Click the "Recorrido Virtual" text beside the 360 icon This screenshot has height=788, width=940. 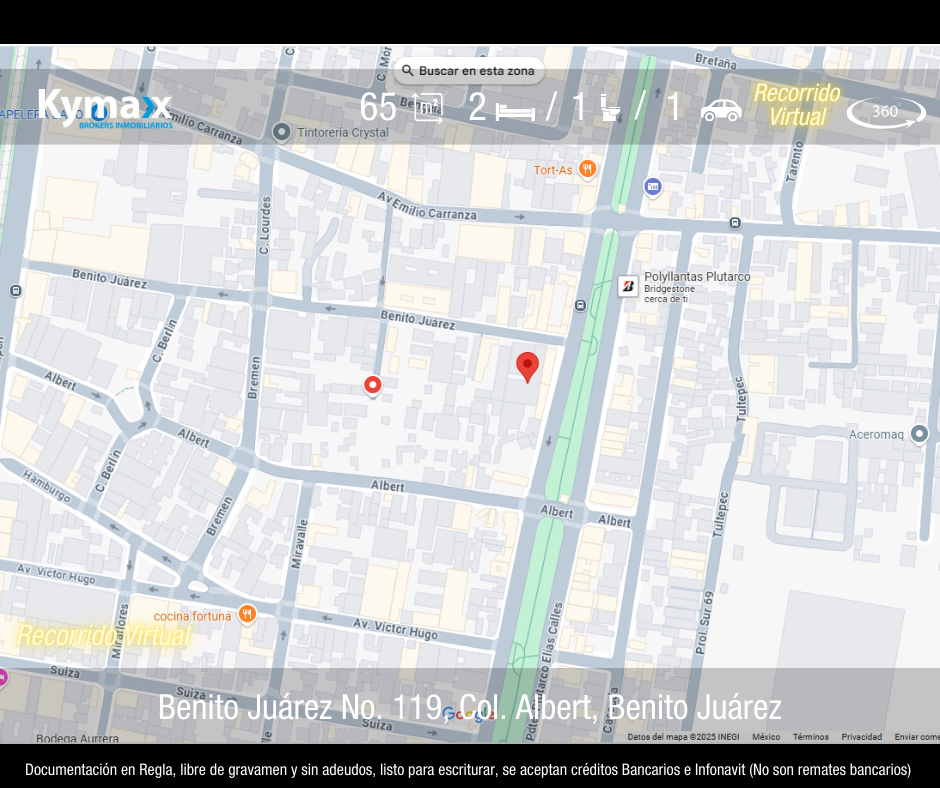pos(797,106)
